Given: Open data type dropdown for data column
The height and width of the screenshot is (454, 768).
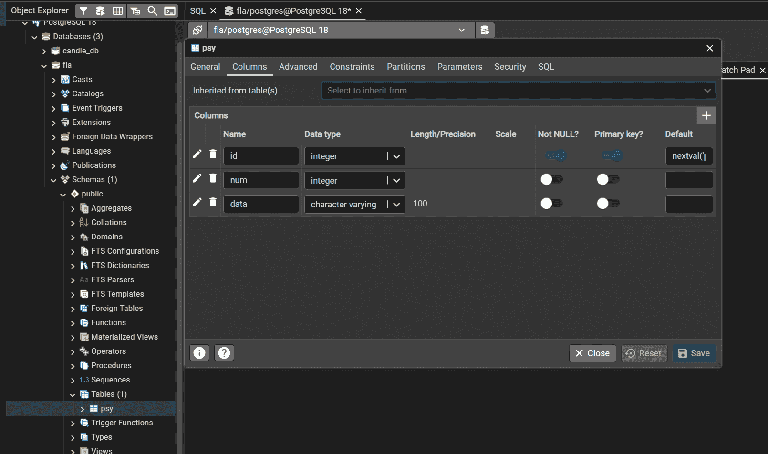Looking at the screenshot, I should tap(396, 204).
